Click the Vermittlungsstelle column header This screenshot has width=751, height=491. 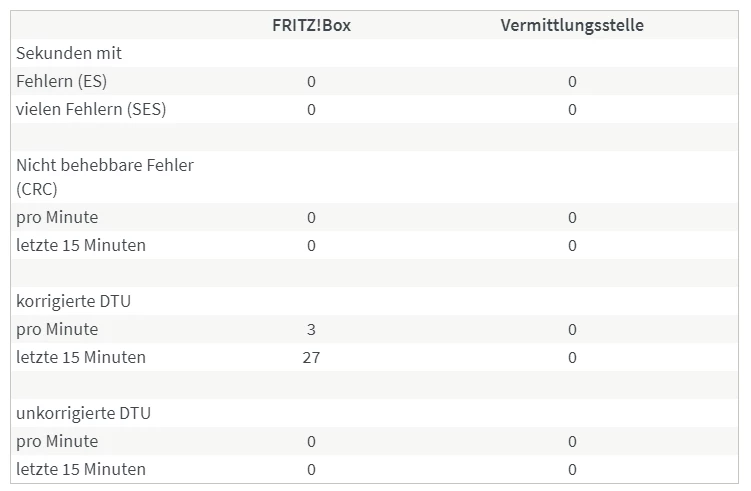coord(572,25)
